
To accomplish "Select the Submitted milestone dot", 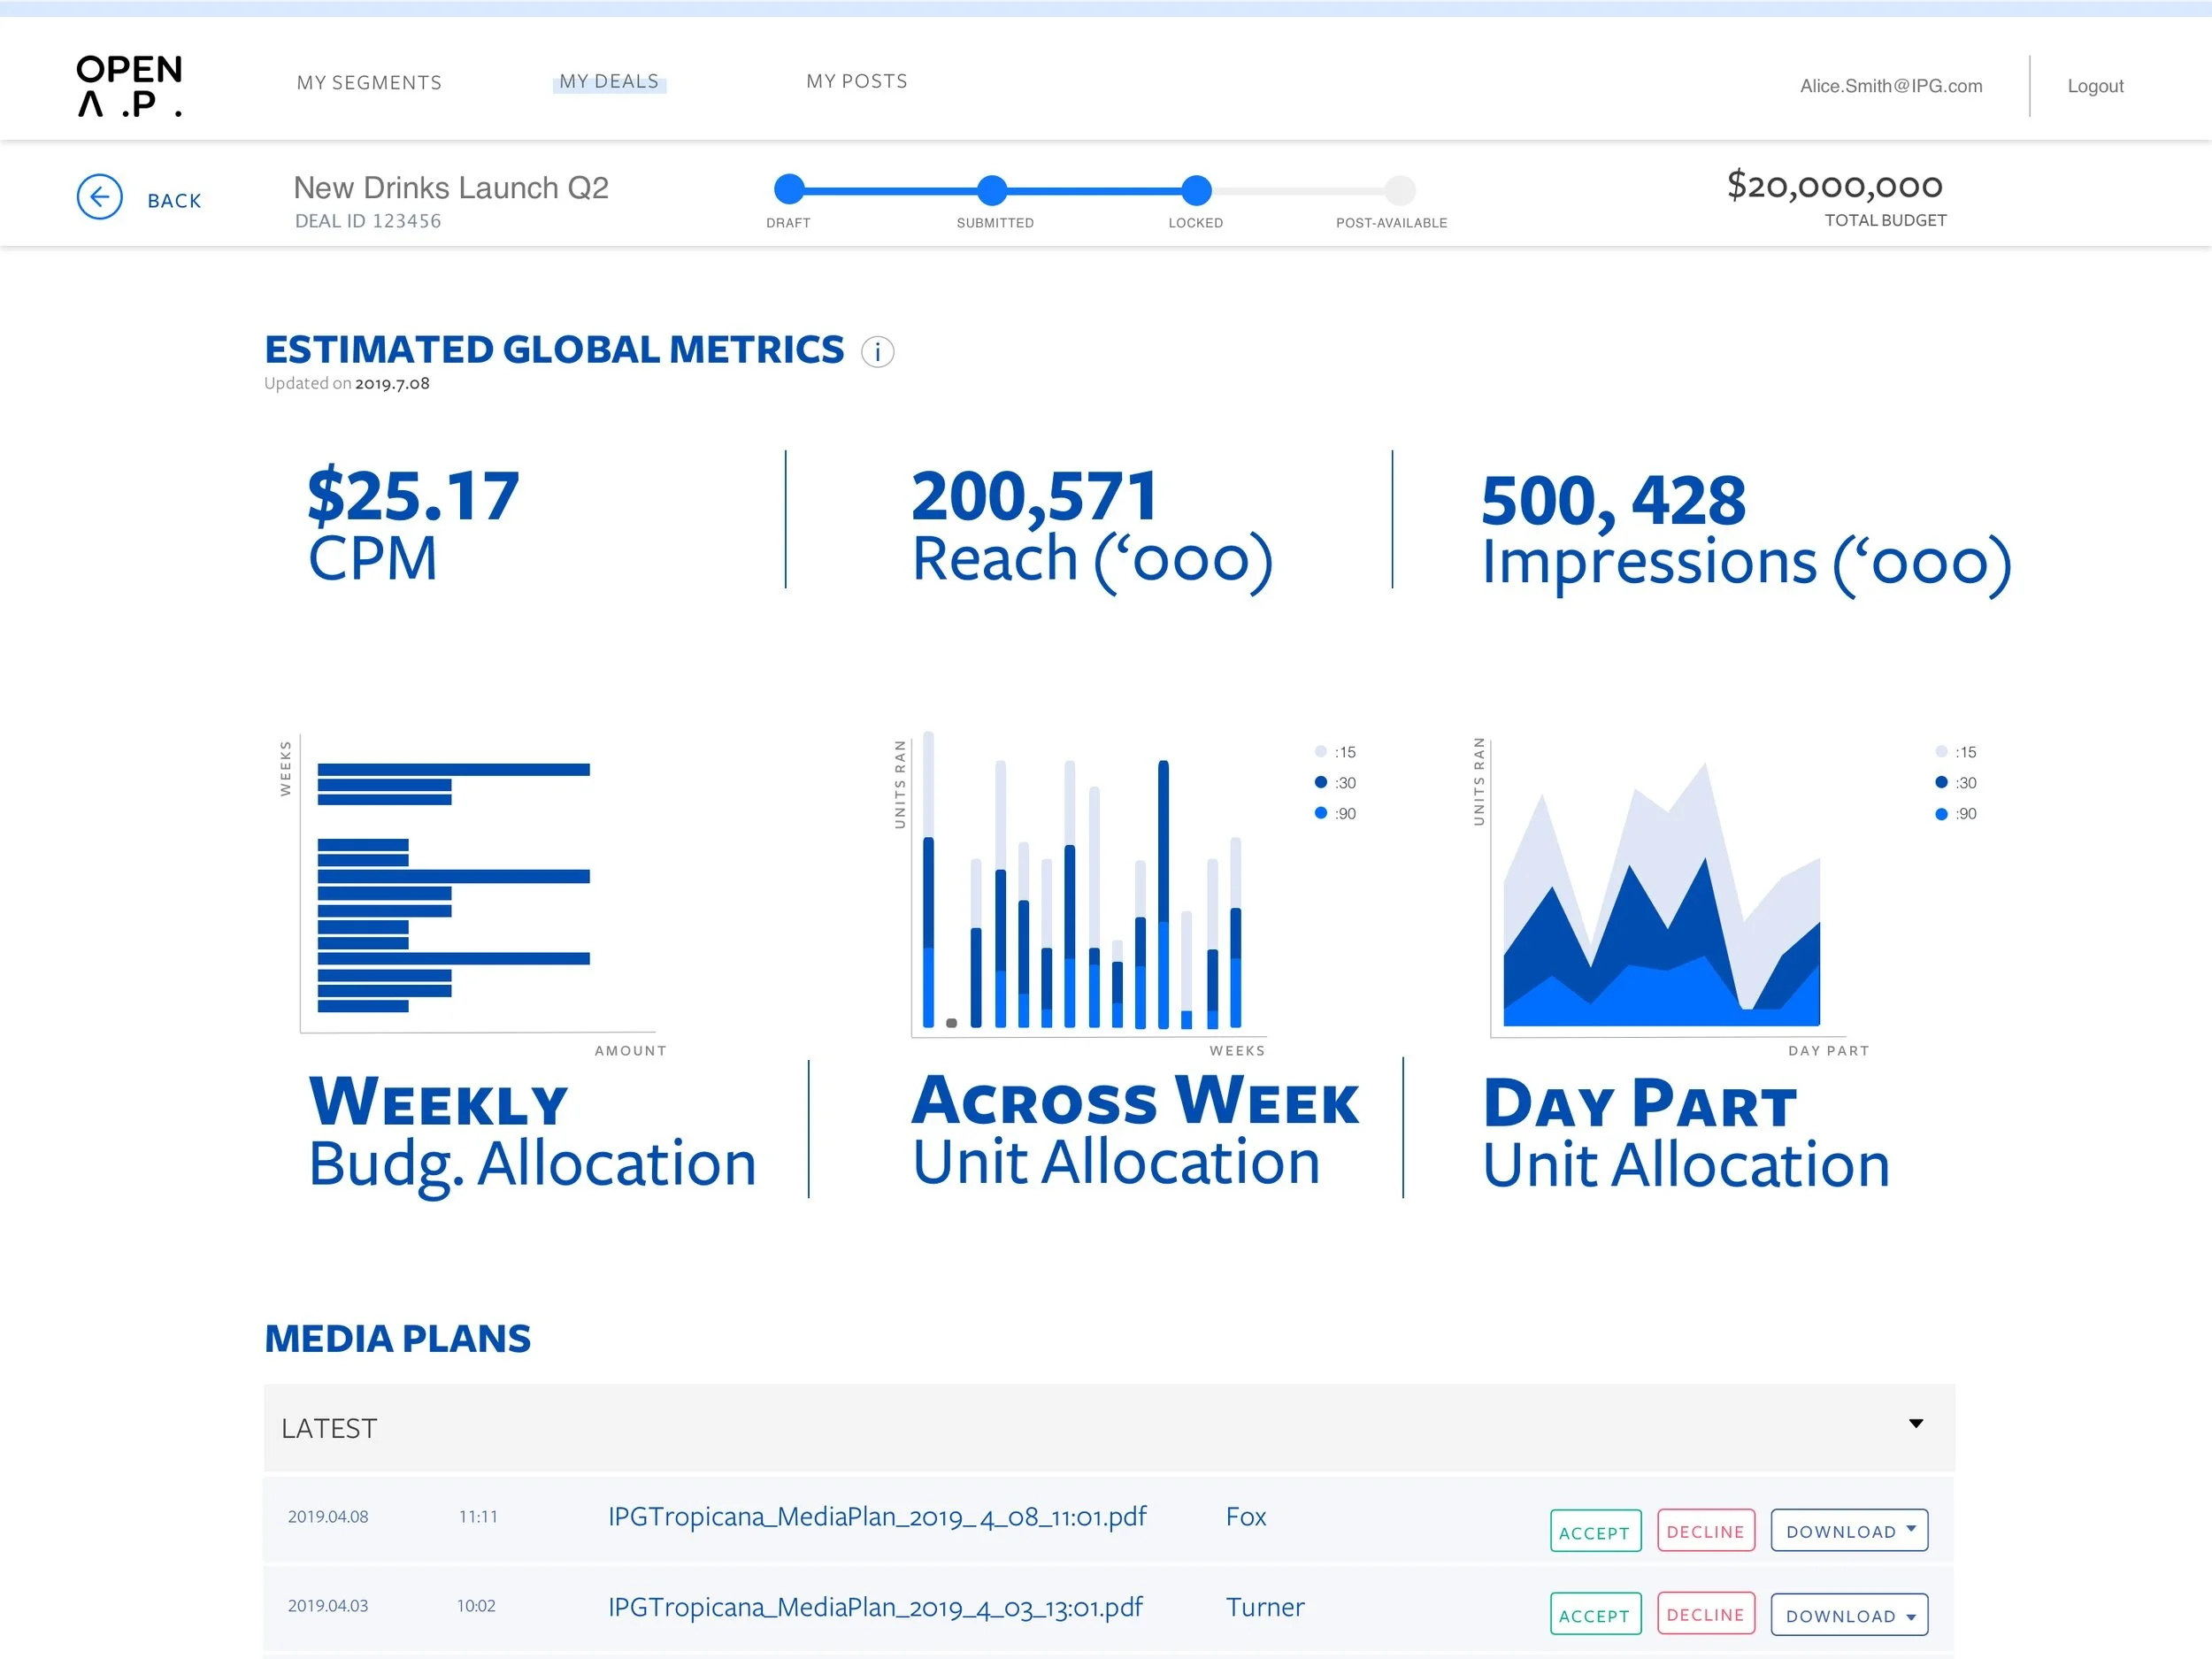I will 992,190.
